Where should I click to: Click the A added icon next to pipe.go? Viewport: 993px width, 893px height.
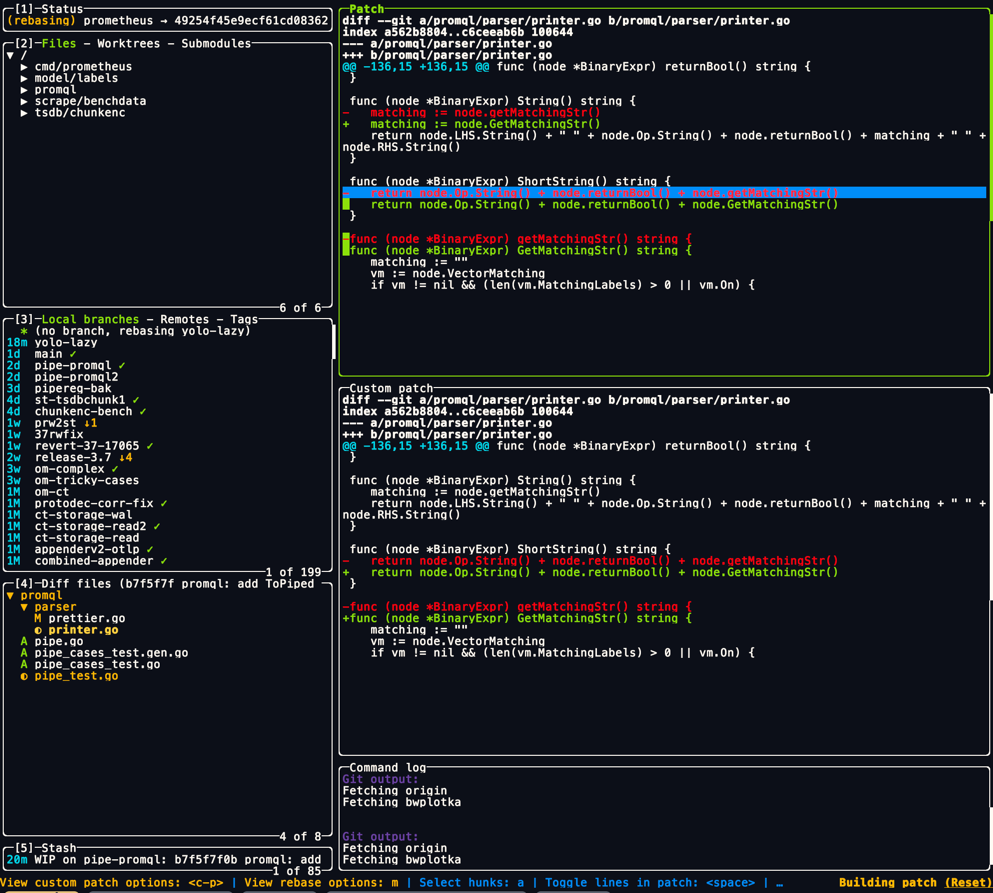(22, 641)
